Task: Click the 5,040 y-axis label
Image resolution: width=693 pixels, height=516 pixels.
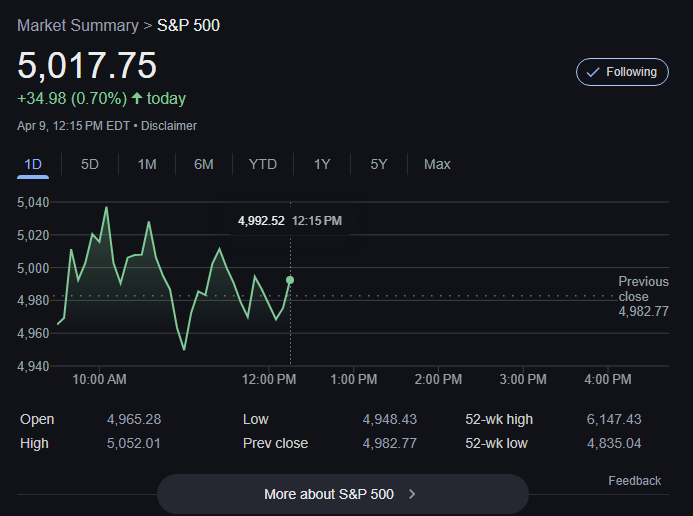Action: point(33,202)
